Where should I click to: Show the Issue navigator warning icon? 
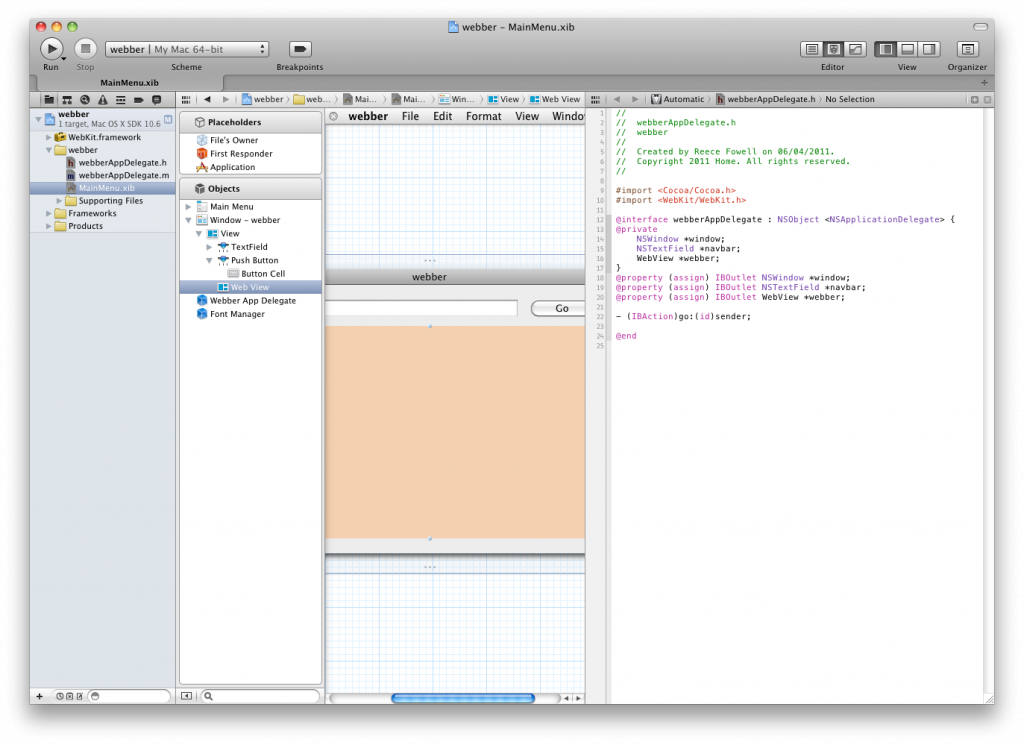point(103,100)
